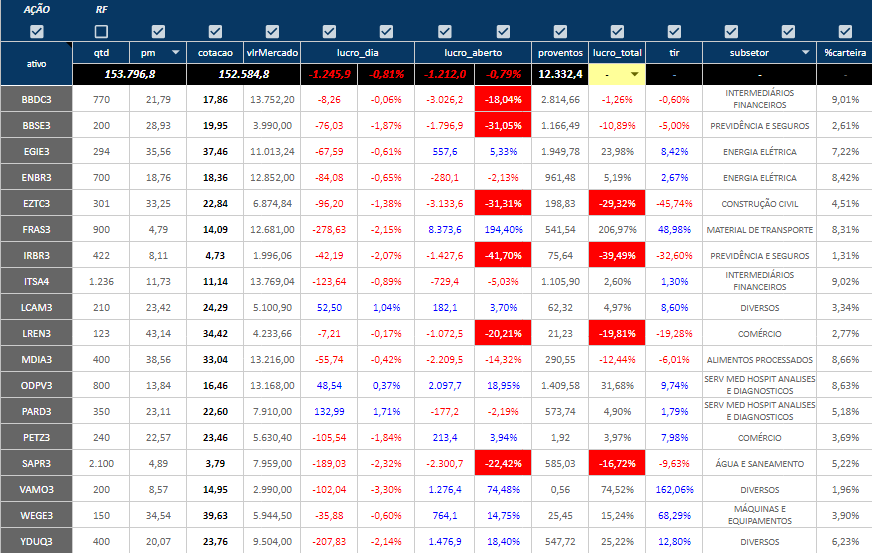Toggle checkbox above lucro_aberto -0,79% column
The width and height of the screenshot is (872, 553).
click(503, 32)
